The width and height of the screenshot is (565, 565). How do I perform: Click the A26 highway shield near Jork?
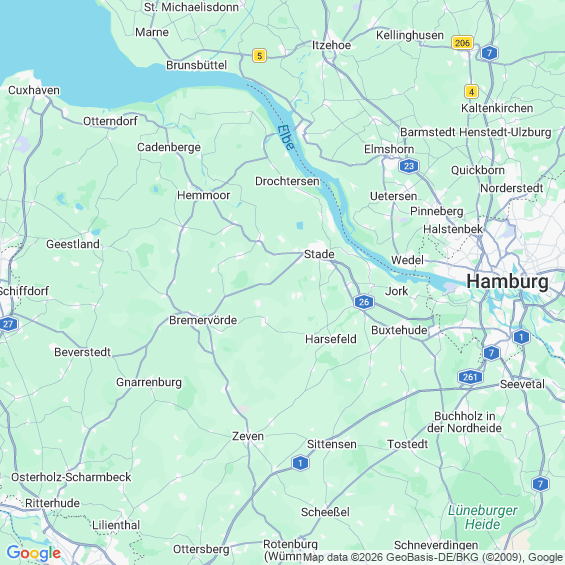(364, 302)
